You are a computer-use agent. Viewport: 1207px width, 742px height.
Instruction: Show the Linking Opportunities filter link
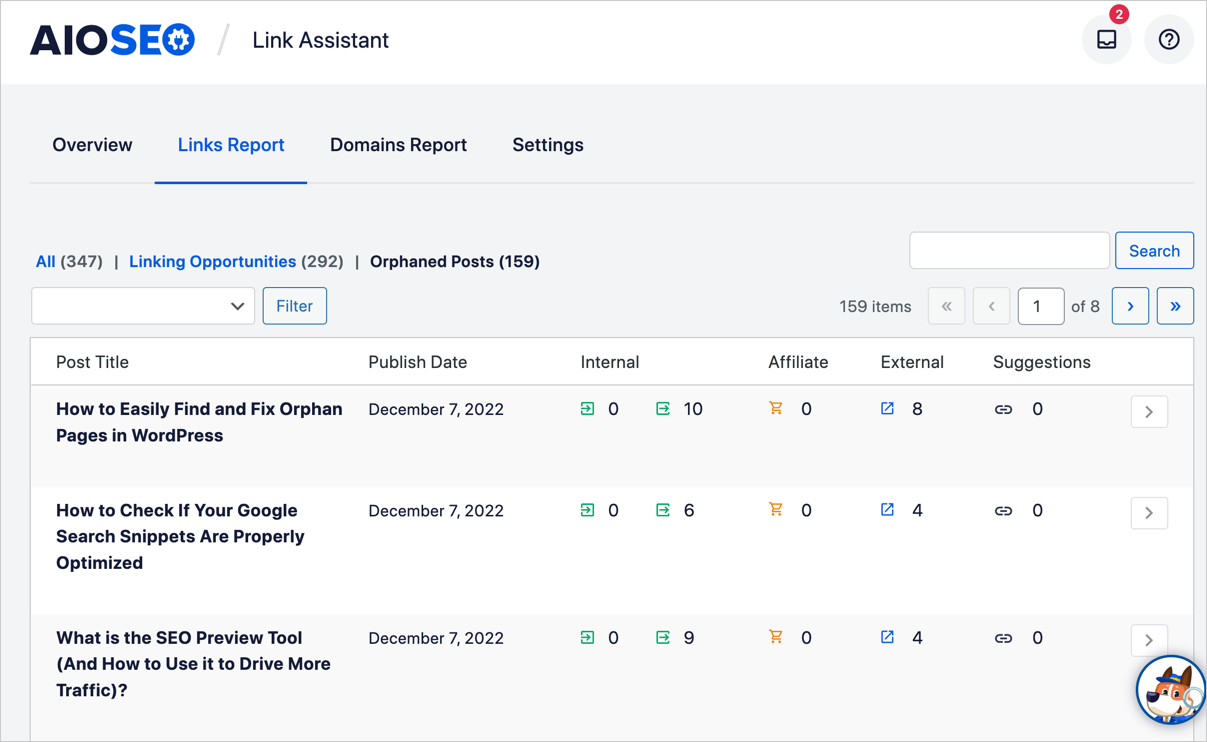212,262
